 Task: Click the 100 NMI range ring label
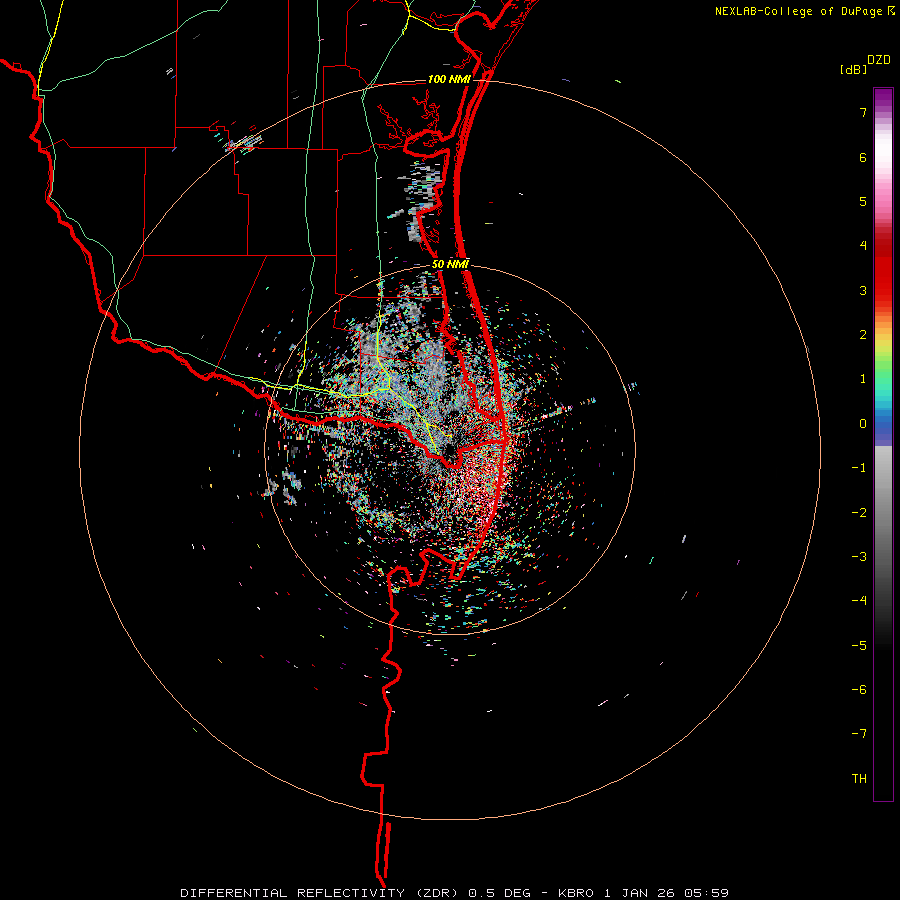click(449, 79)
